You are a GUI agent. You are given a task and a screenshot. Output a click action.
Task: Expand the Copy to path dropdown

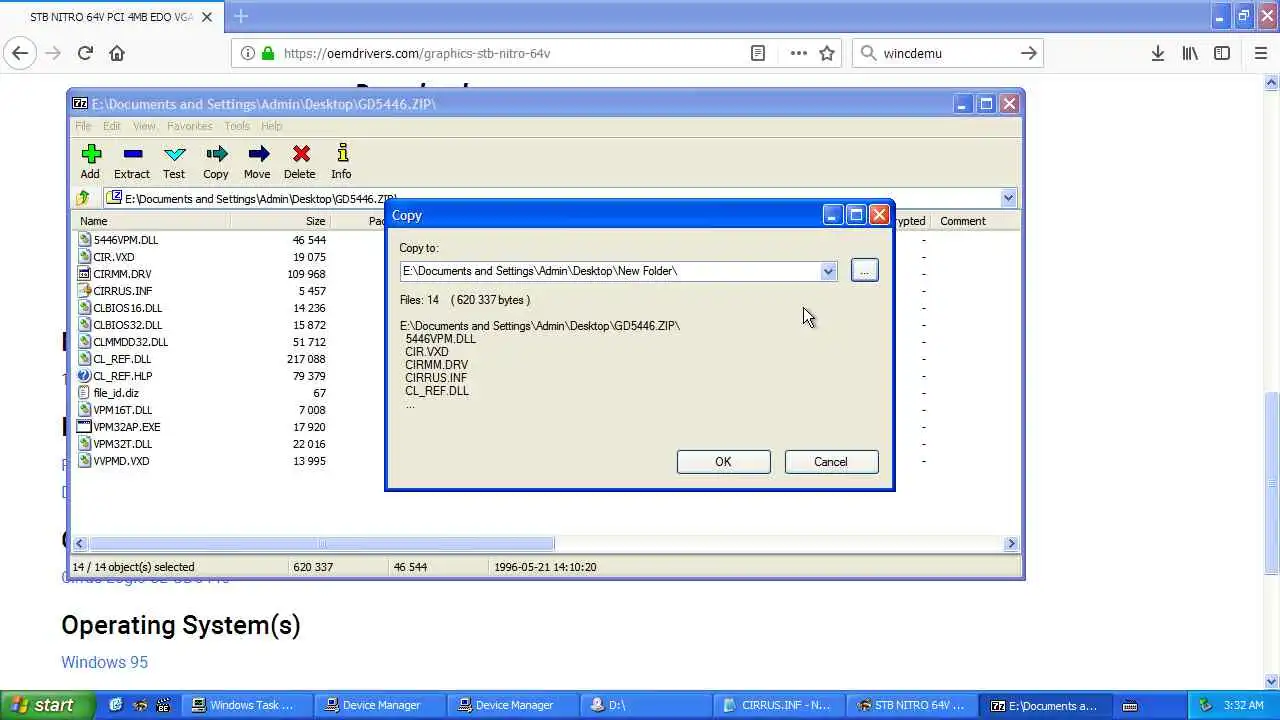(828, 271)
